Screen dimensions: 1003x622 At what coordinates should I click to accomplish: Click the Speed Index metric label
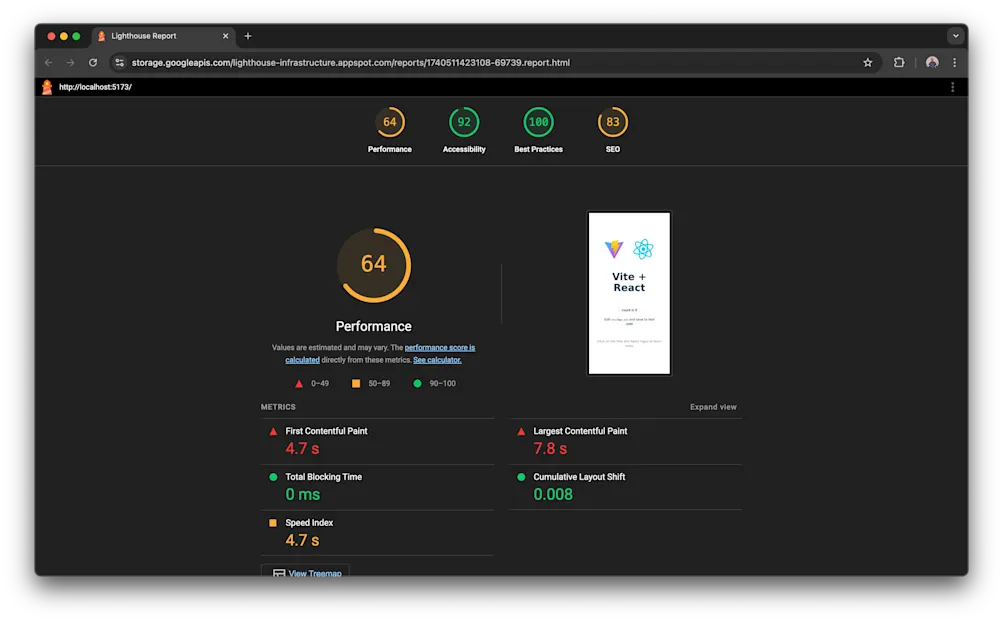(x=309, y=523)
